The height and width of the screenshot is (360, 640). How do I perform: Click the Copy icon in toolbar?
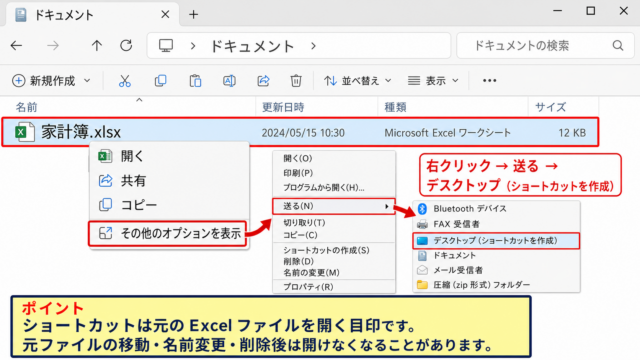click(x=160, y=81)
